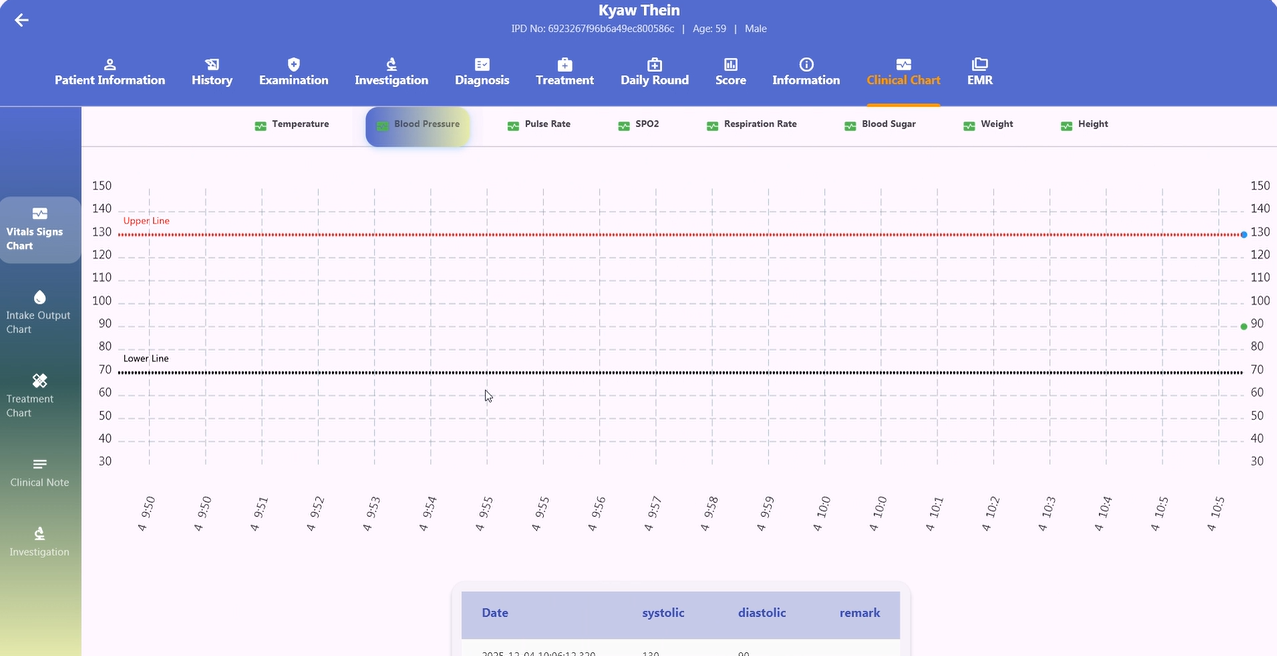Go back using the arrow icon

pyautogui.click(x=21, y=20)
